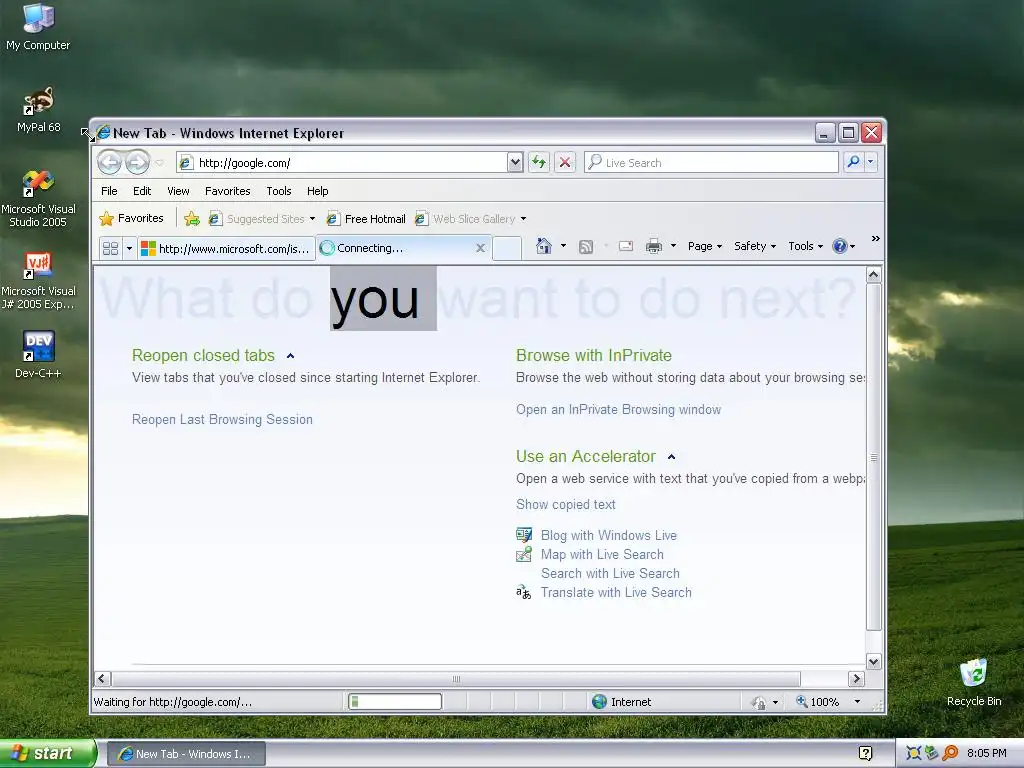The image size is (1024, 768).
Task: Open the File menu
Action: pyautogui.click(x=109, y=191)
